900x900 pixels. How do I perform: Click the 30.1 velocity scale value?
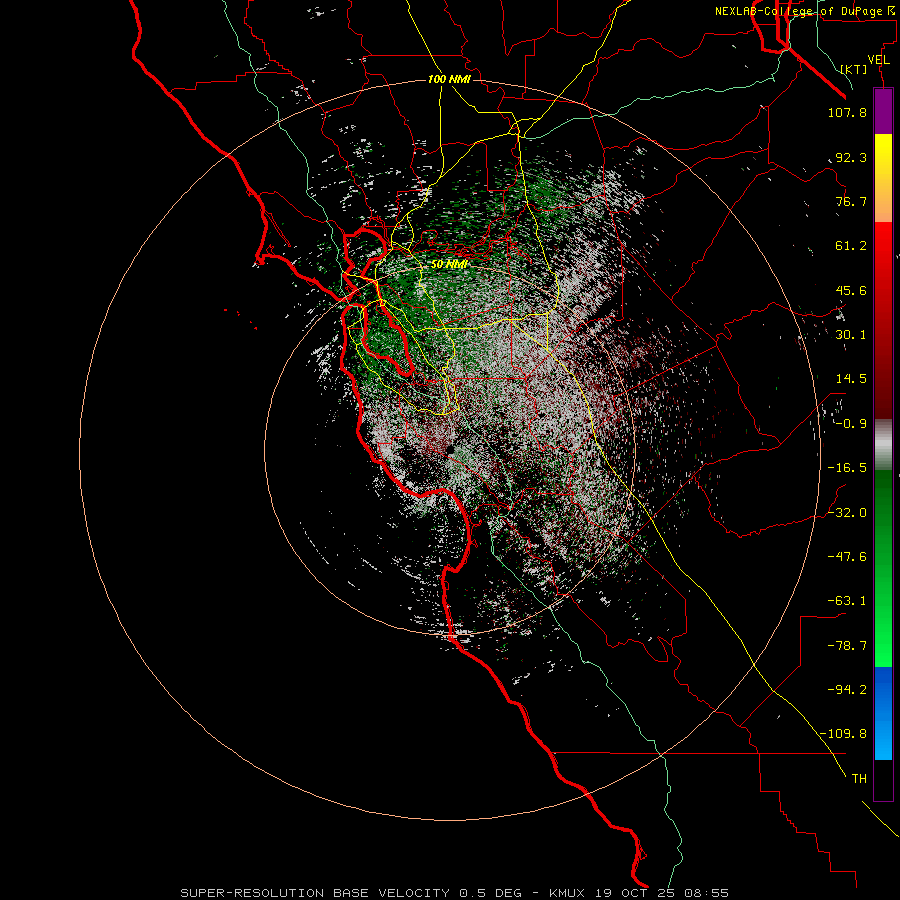click(851, 335)
